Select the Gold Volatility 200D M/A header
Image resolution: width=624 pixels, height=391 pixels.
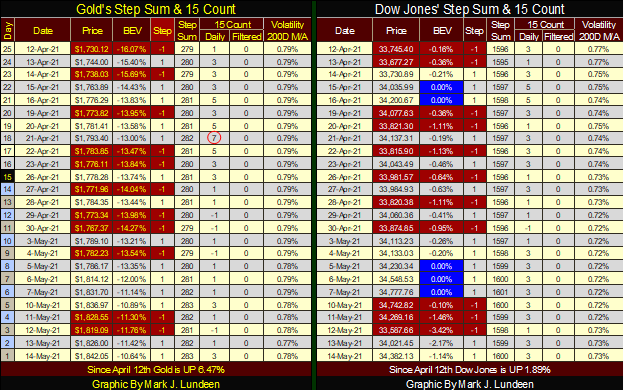pos(287,31)
